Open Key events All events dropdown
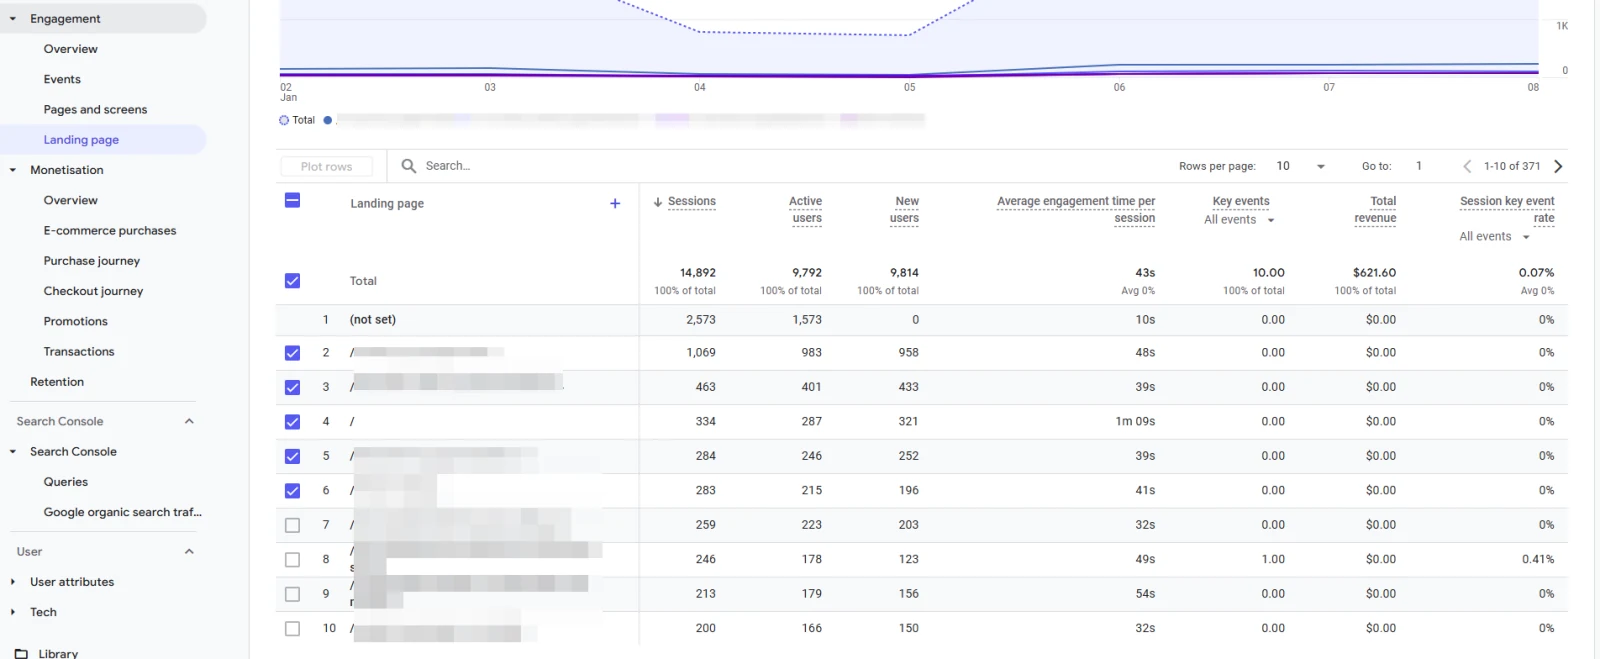1600x659 pixels. coord(1239,220)
